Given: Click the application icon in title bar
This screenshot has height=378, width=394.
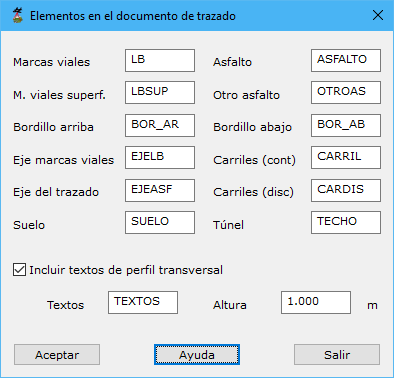Looking at the screenshot, I should pyautogui.click(x=17, y=16).
